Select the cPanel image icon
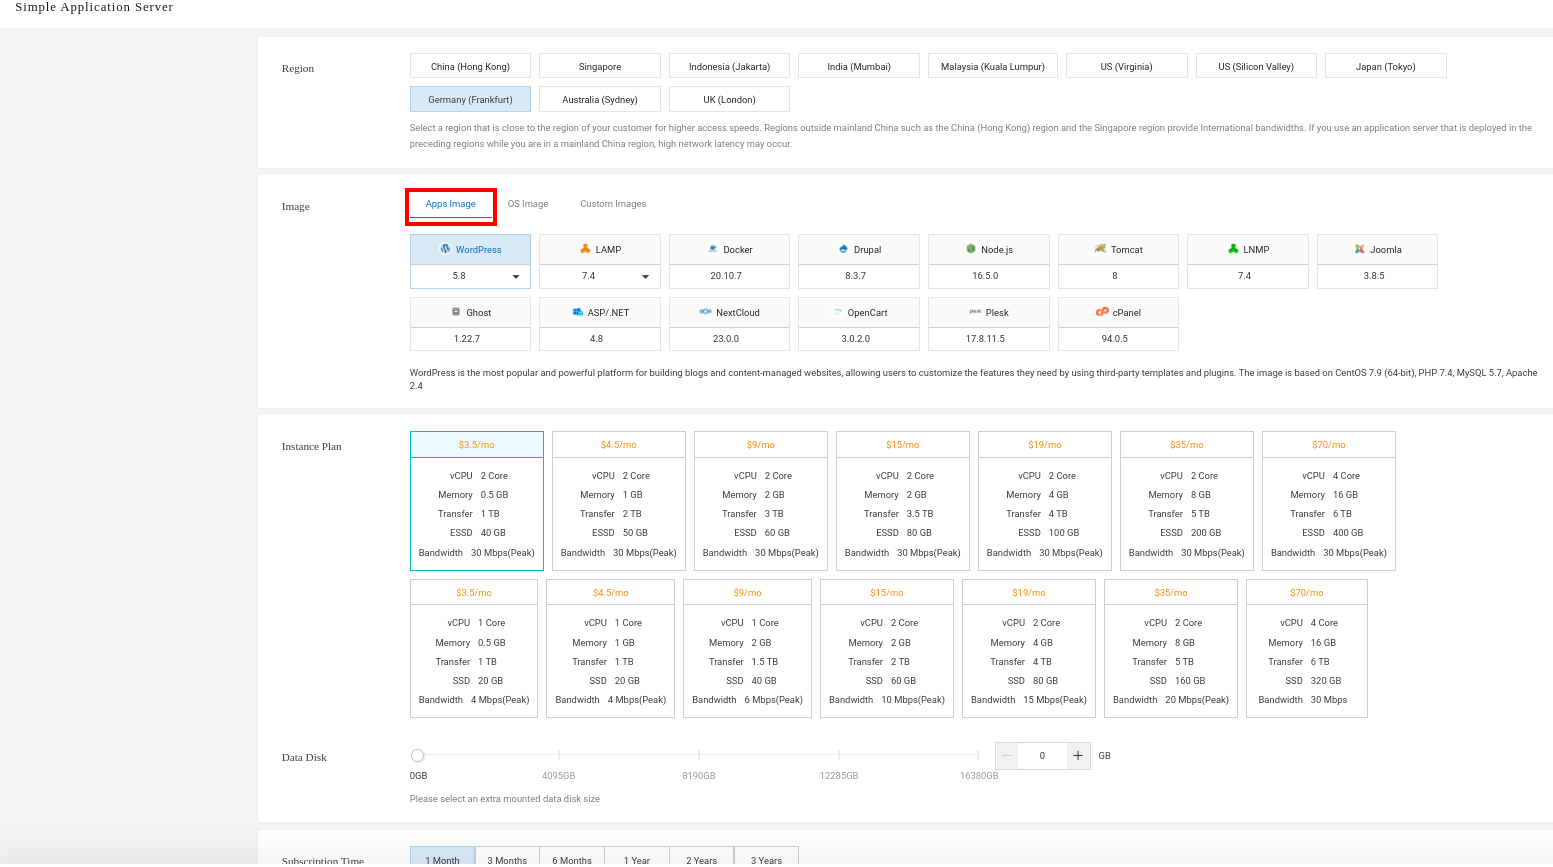 point(1102,312)
